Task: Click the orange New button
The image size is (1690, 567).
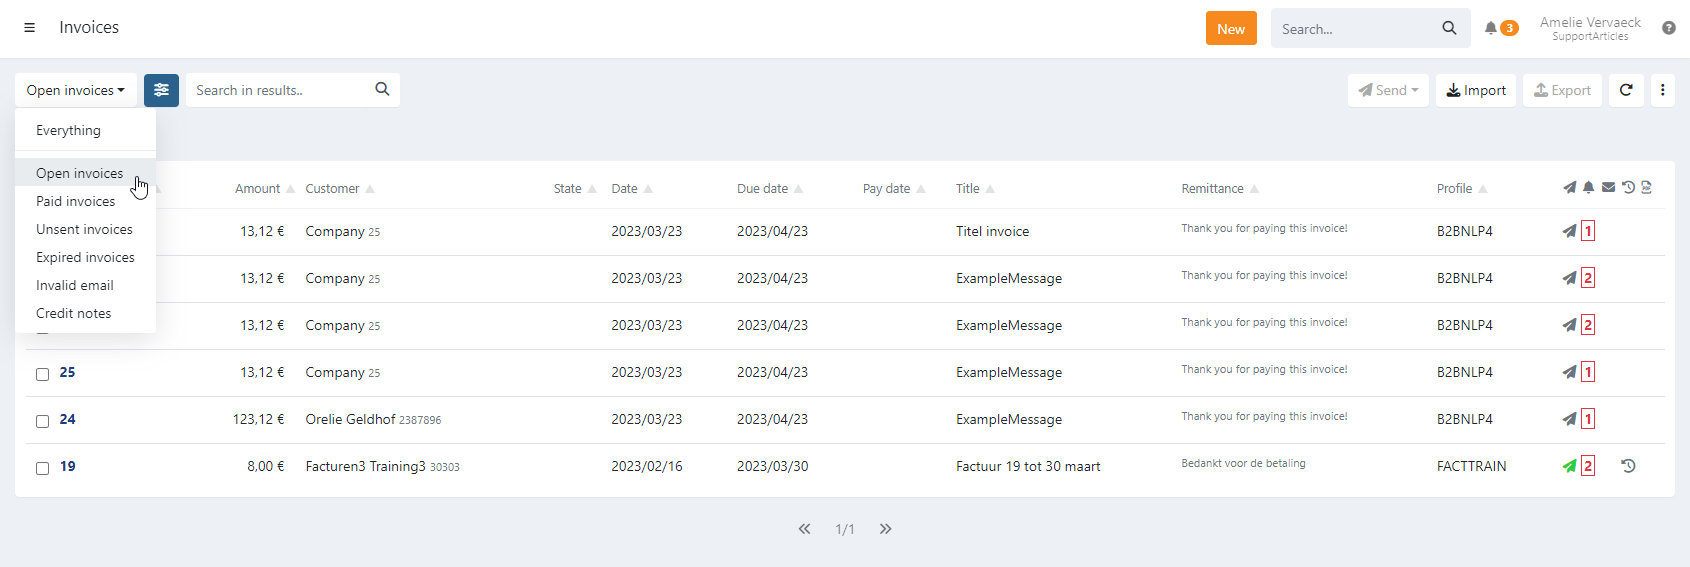Action: pos(1230,29)
